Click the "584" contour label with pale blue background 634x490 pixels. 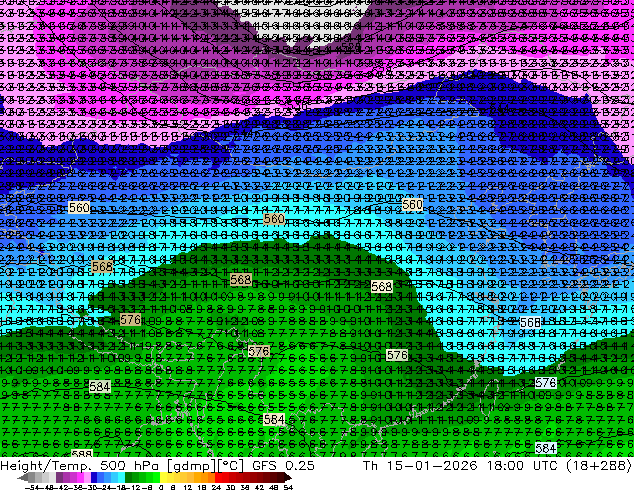(545, 448)
